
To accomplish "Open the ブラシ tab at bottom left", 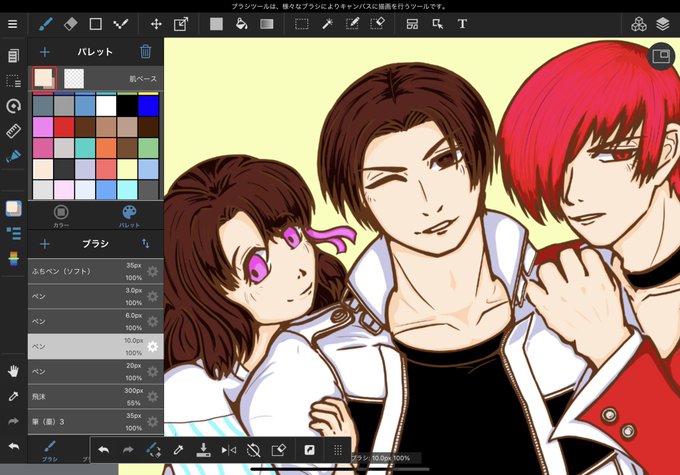I will 49,451.
